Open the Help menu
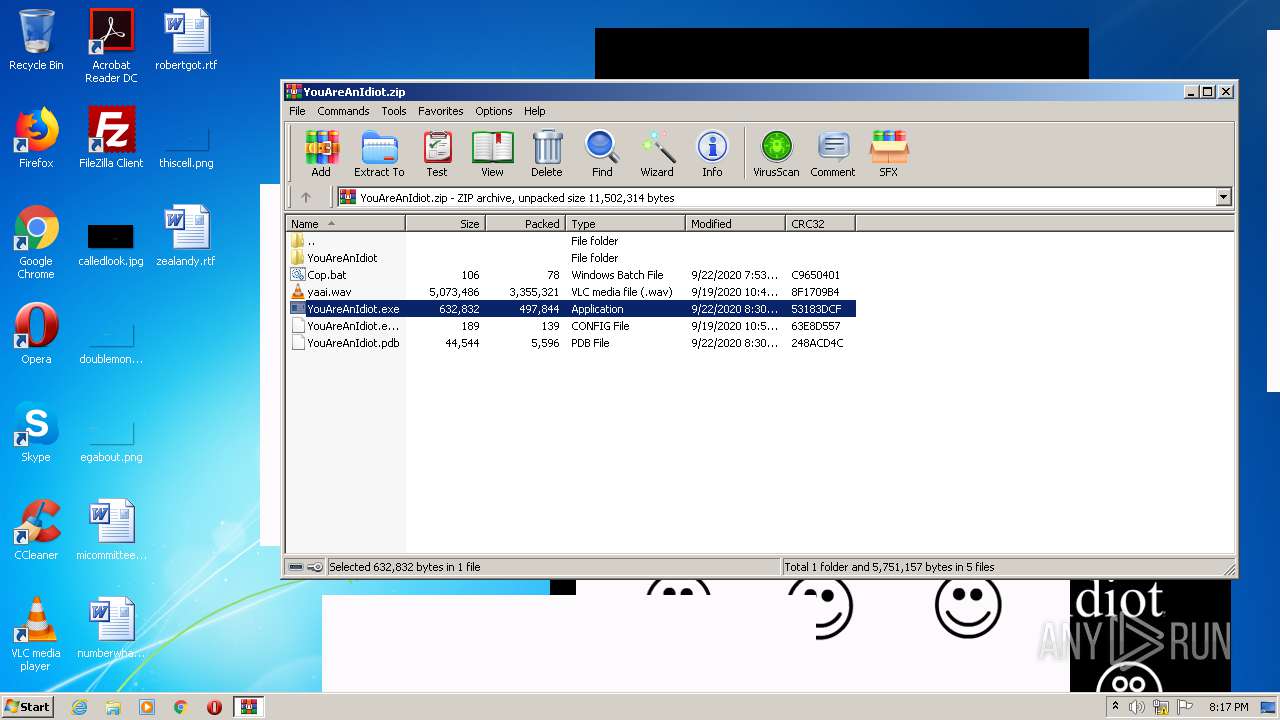1280x720 pixels. click(x=535, y=111)
